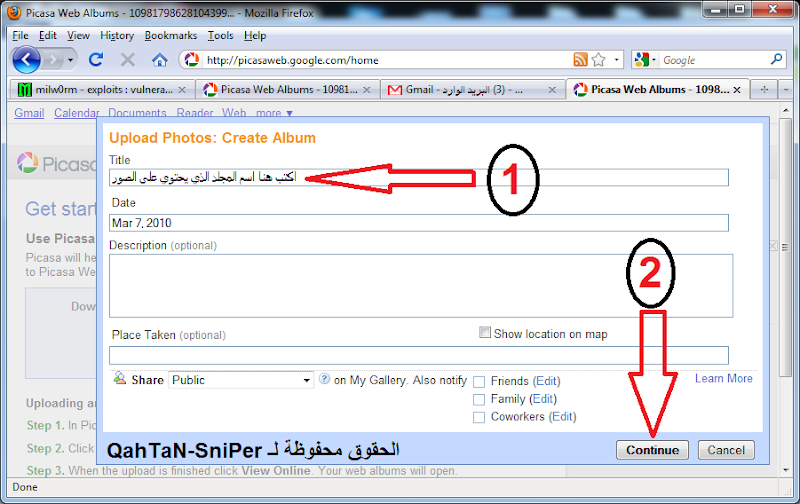Click the album Title text field
This screenshot has width=800, height=504.
point(418,178)
